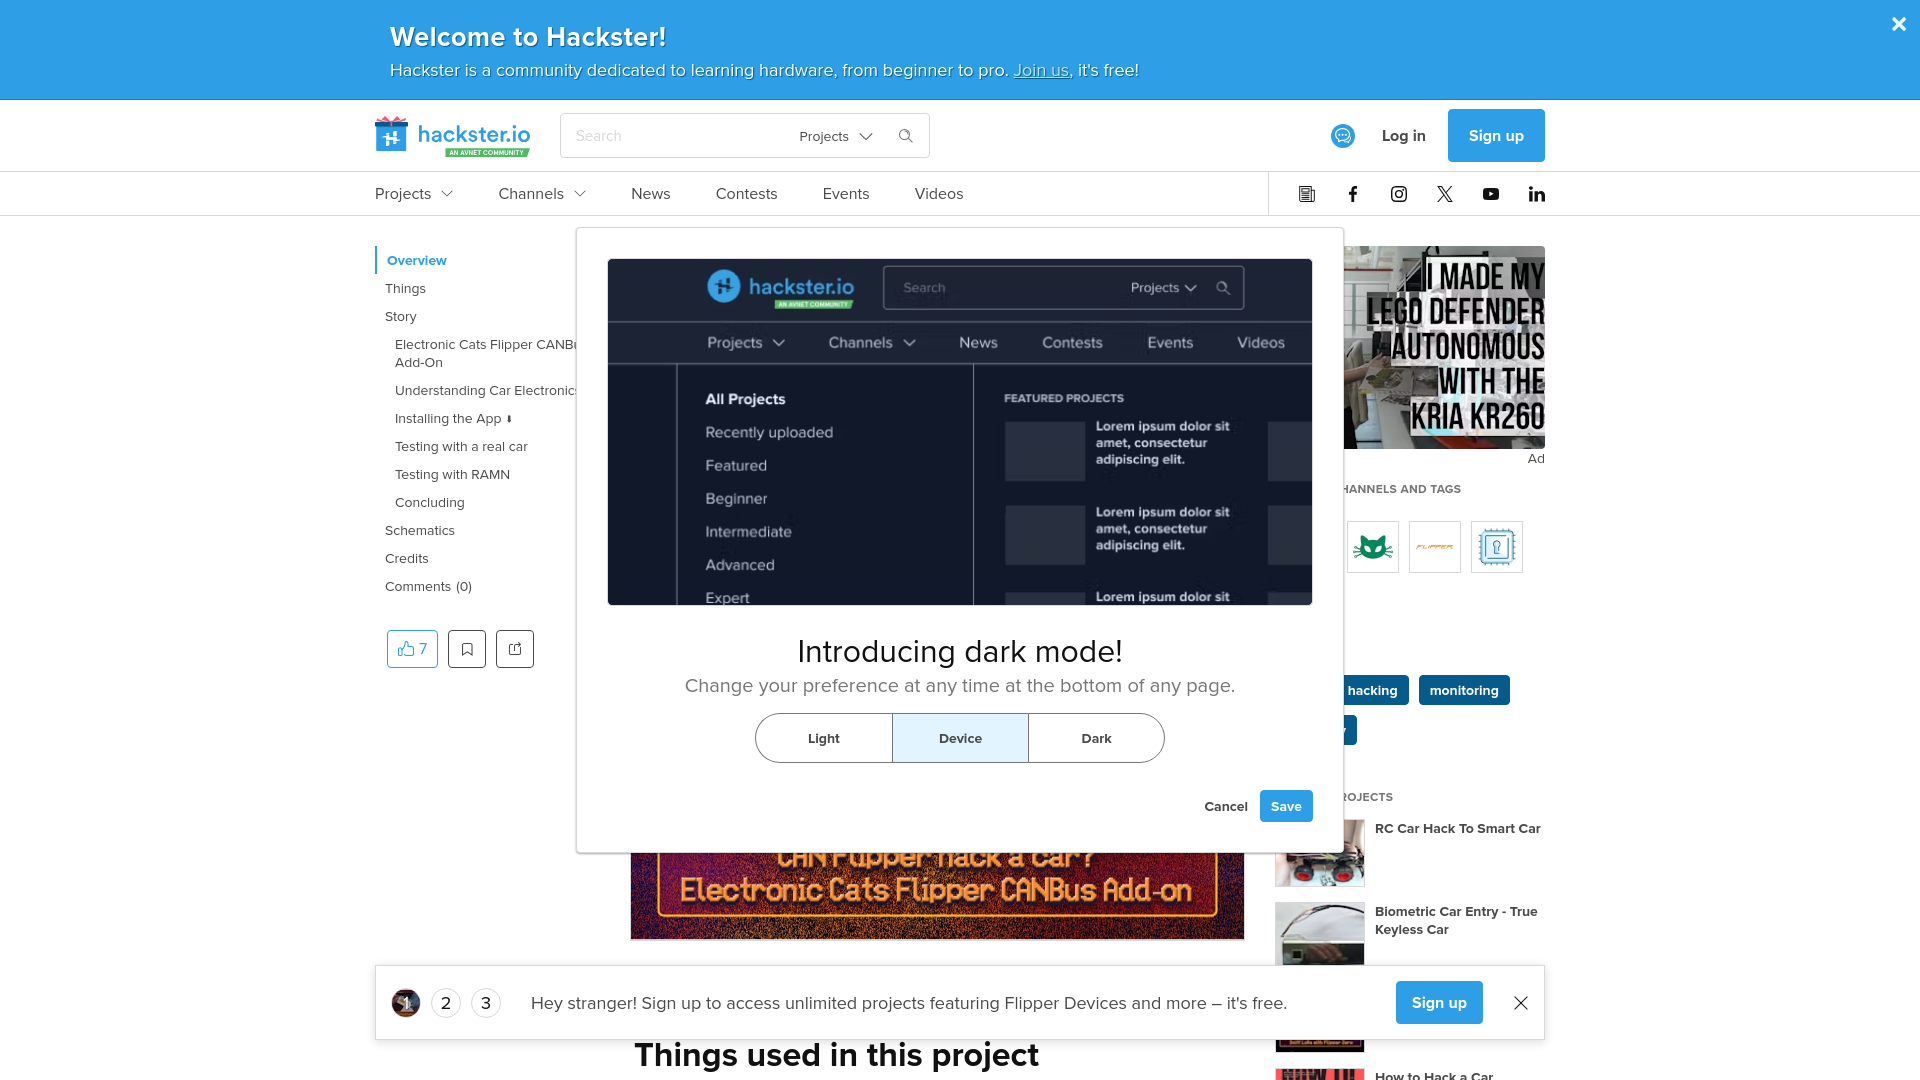Open Hackster's X (Twitter) icon
Screen dimensions: 1920x1080
click(x=1445, y=194)
